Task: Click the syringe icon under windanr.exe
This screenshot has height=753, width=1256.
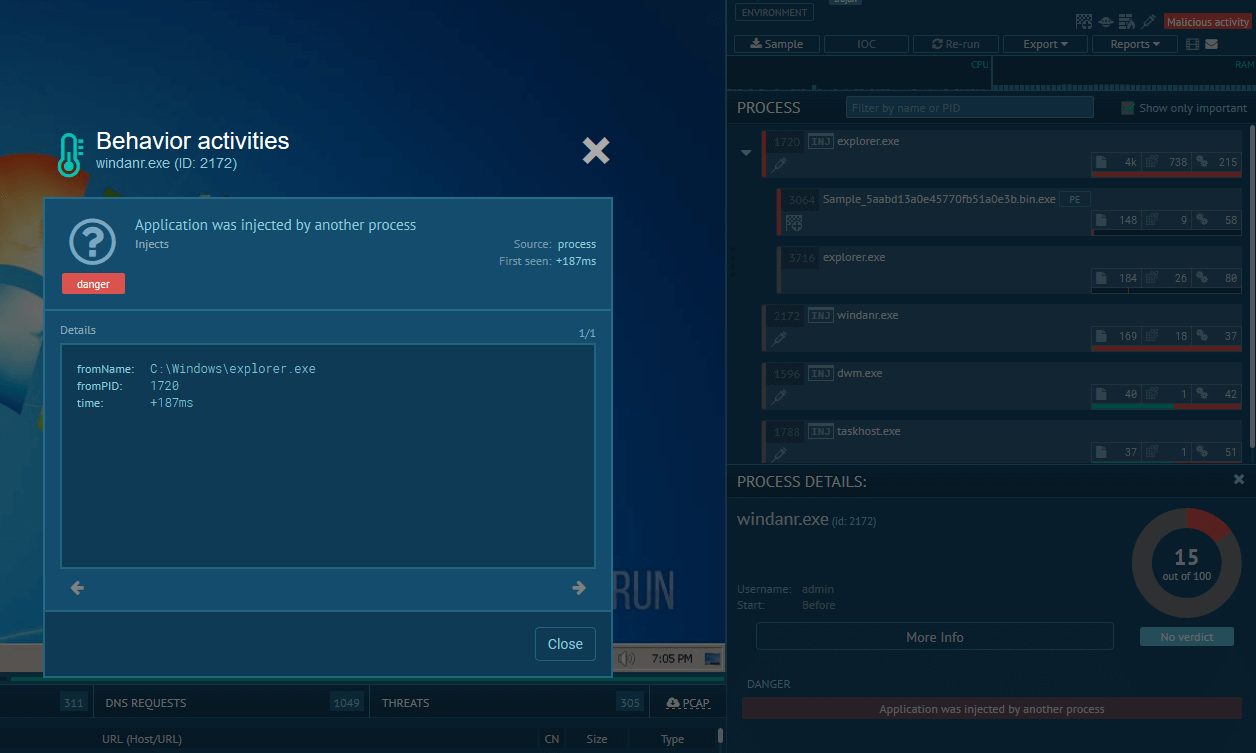Action: 780,338
